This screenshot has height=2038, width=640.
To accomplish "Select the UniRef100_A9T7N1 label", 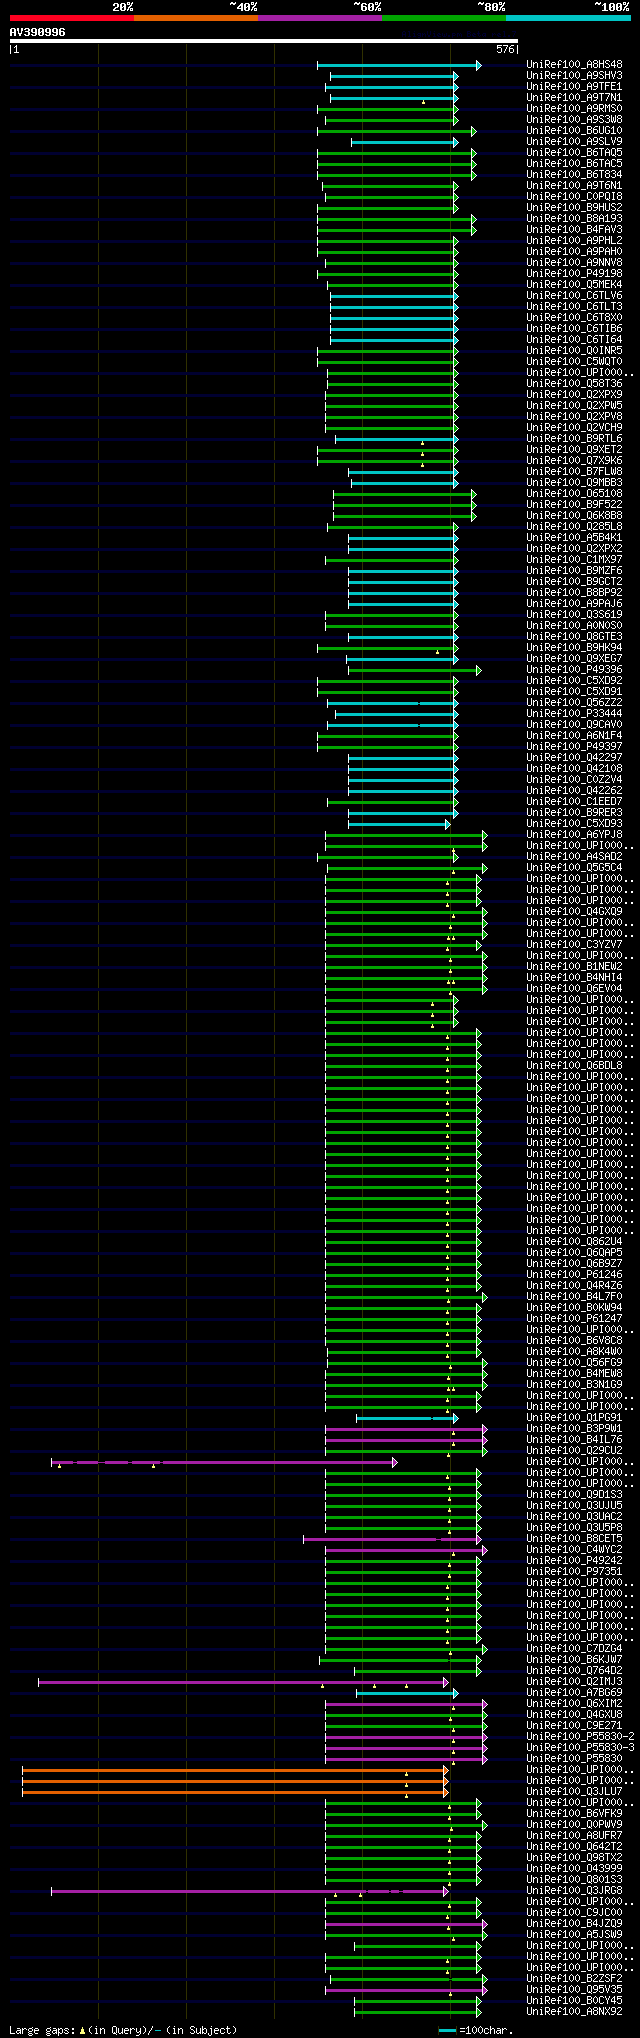I will (575, 98).
